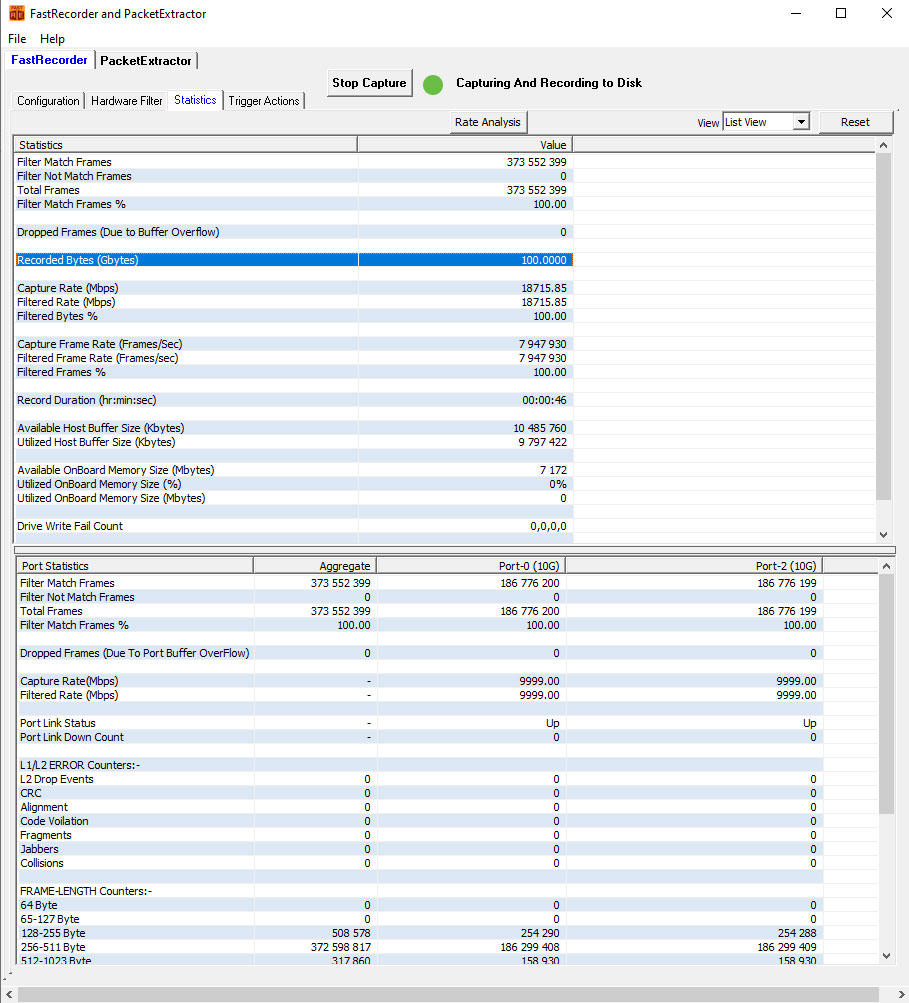The image size is (909, 1003).
Task: Click the Port-0 (10G) column header
Action: coord(471,566)
